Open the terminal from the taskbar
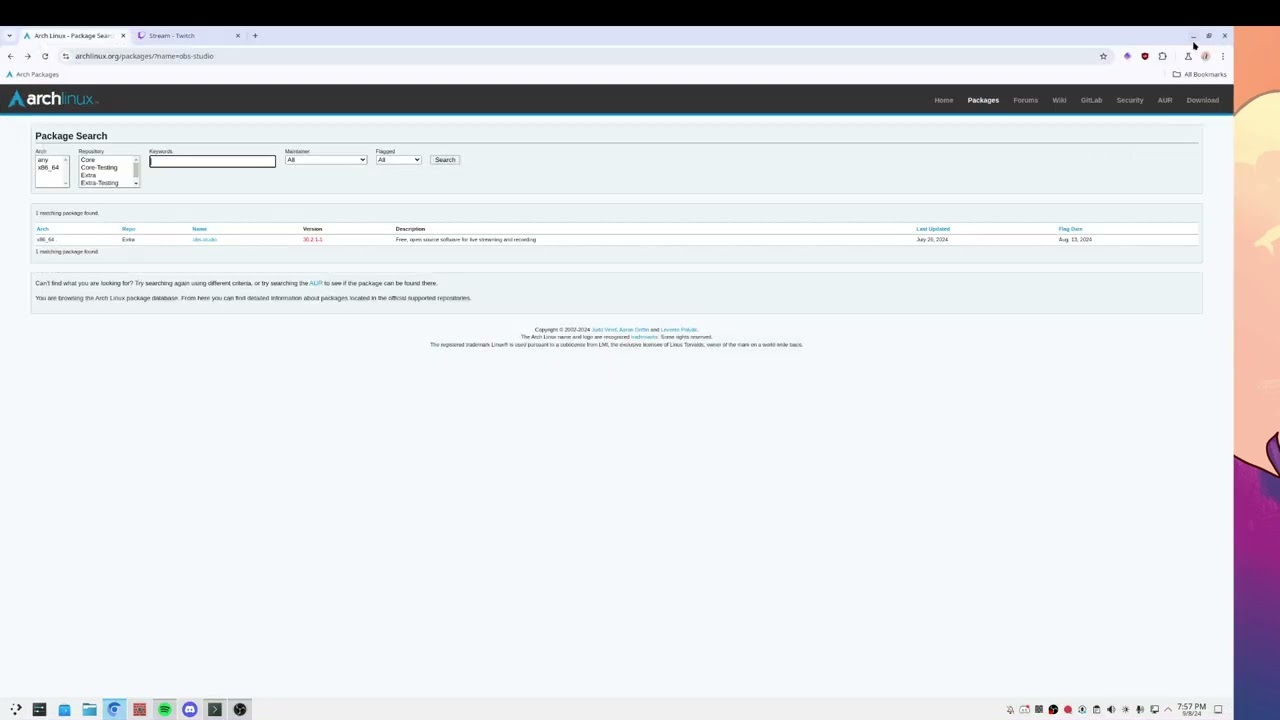This screenshot has height=720, width=1280. [214, 709]
